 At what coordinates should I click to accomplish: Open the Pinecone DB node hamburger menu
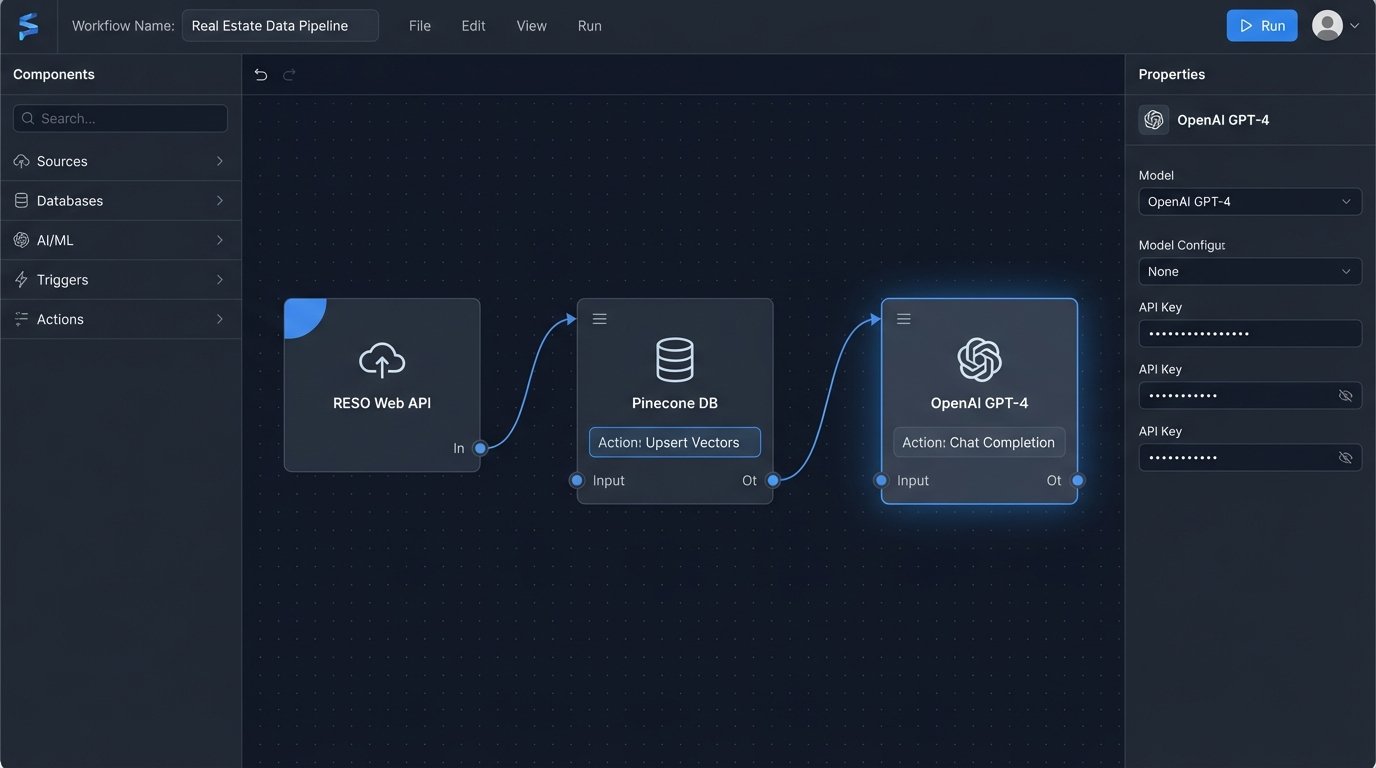(x=599, y=319)
